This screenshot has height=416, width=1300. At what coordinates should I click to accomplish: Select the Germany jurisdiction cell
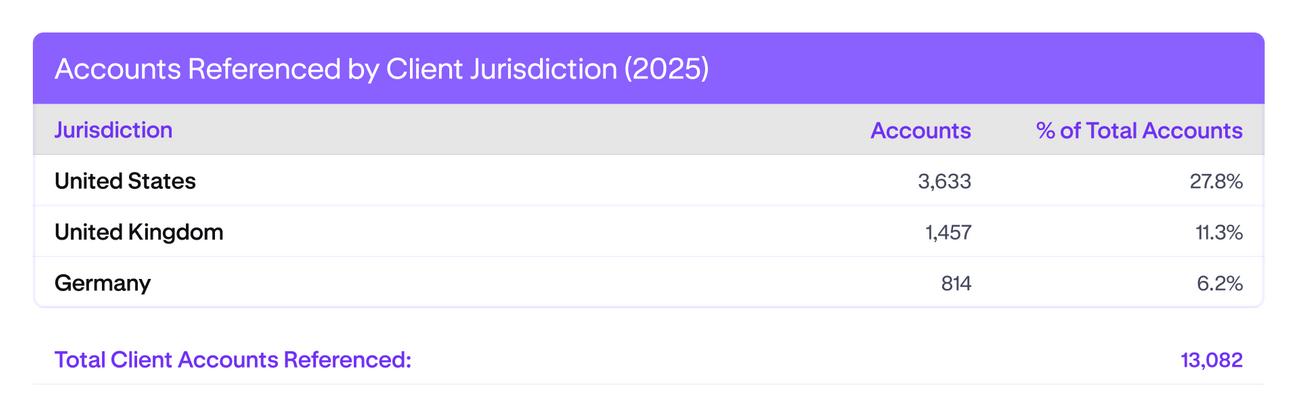(102, 283)
